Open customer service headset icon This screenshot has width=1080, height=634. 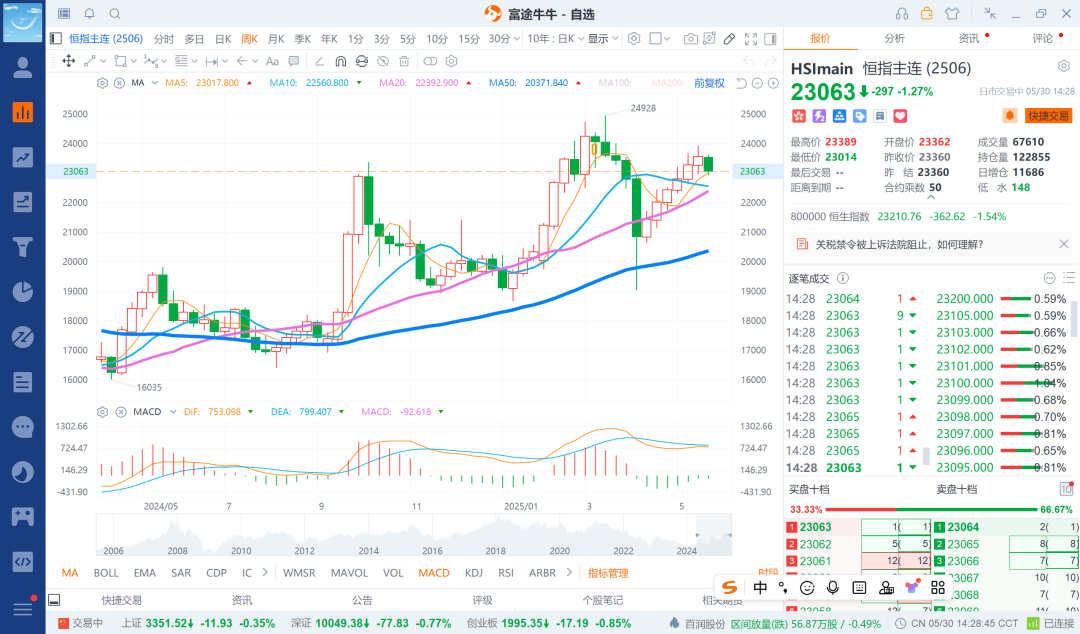tap(902, 13)
